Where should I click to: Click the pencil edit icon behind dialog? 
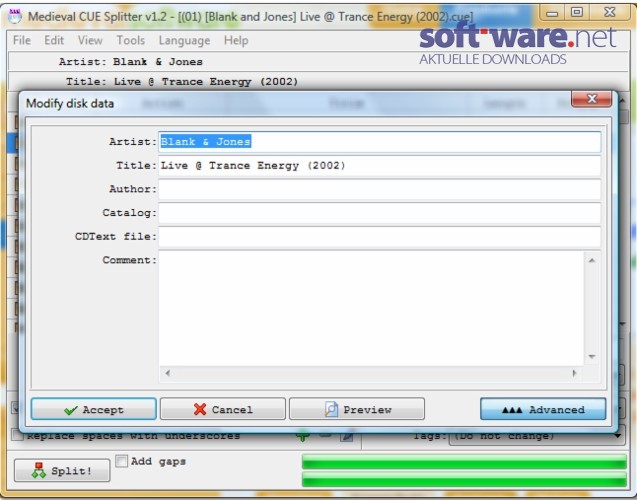pyautogui.click(x=347, y=436)
